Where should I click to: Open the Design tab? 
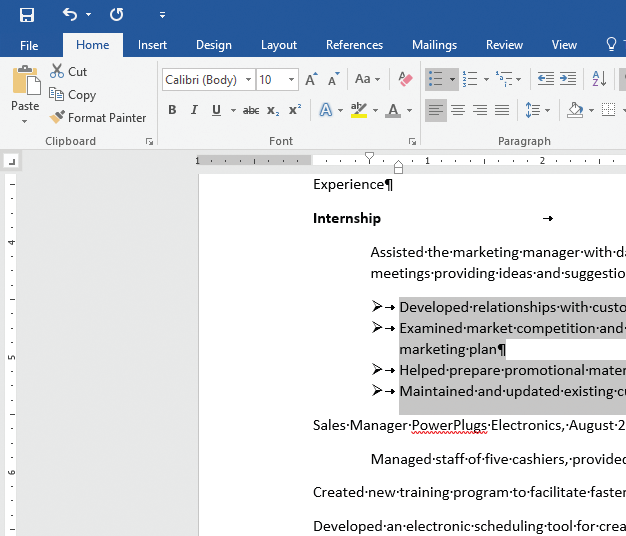coord(214,45)
